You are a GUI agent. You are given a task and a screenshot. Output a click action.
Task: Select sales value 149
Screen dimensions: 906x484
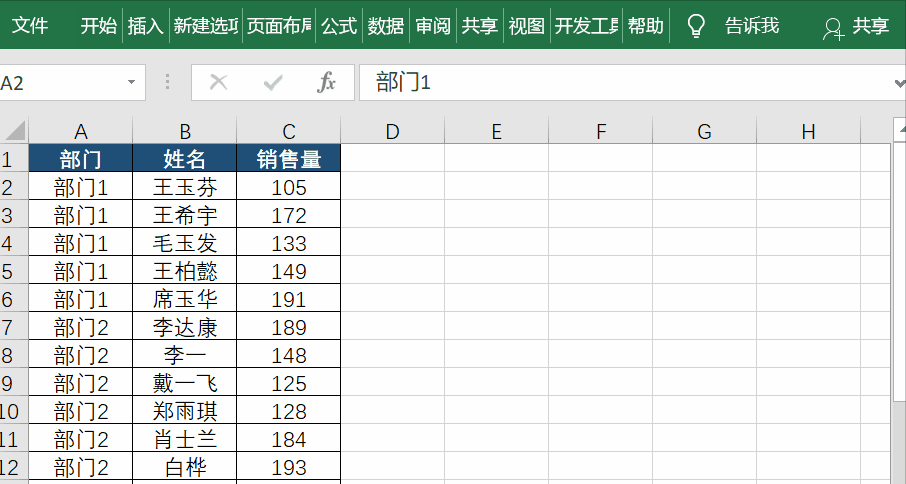(x=289, y=271)
